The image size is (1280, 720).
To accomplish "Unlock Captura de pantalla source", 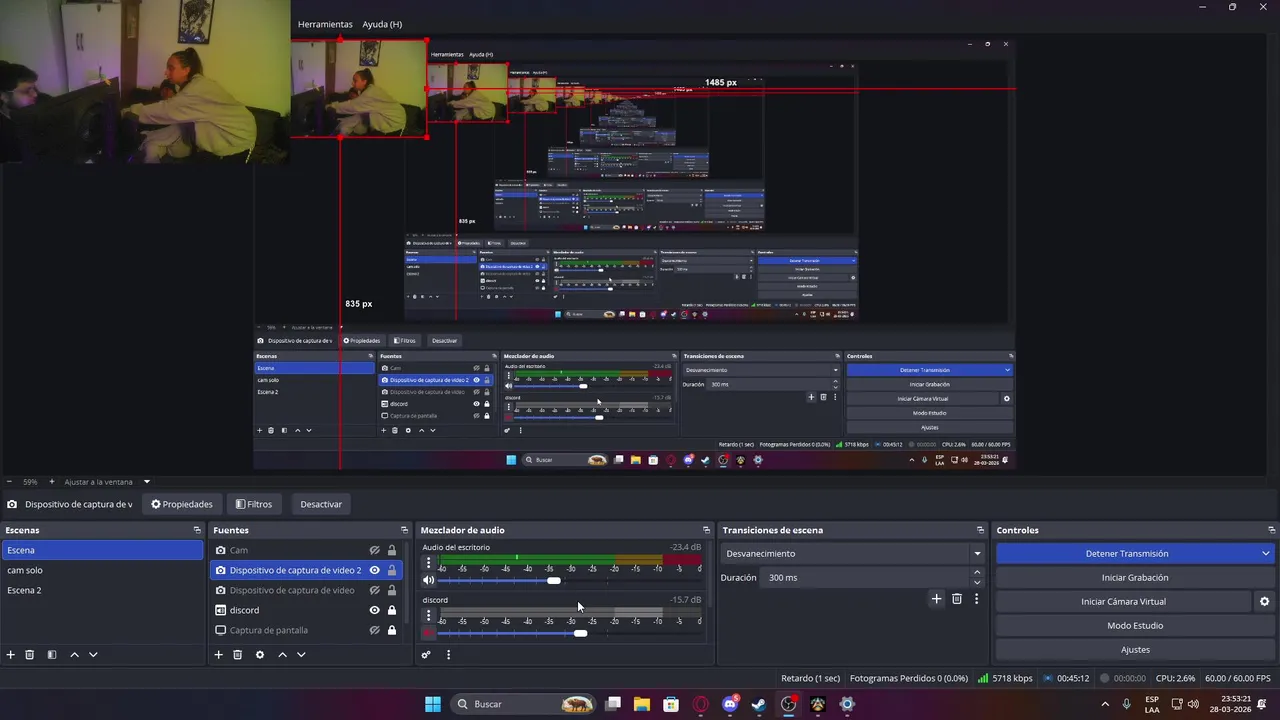I will pyautogui.click(x=392, y=630).
